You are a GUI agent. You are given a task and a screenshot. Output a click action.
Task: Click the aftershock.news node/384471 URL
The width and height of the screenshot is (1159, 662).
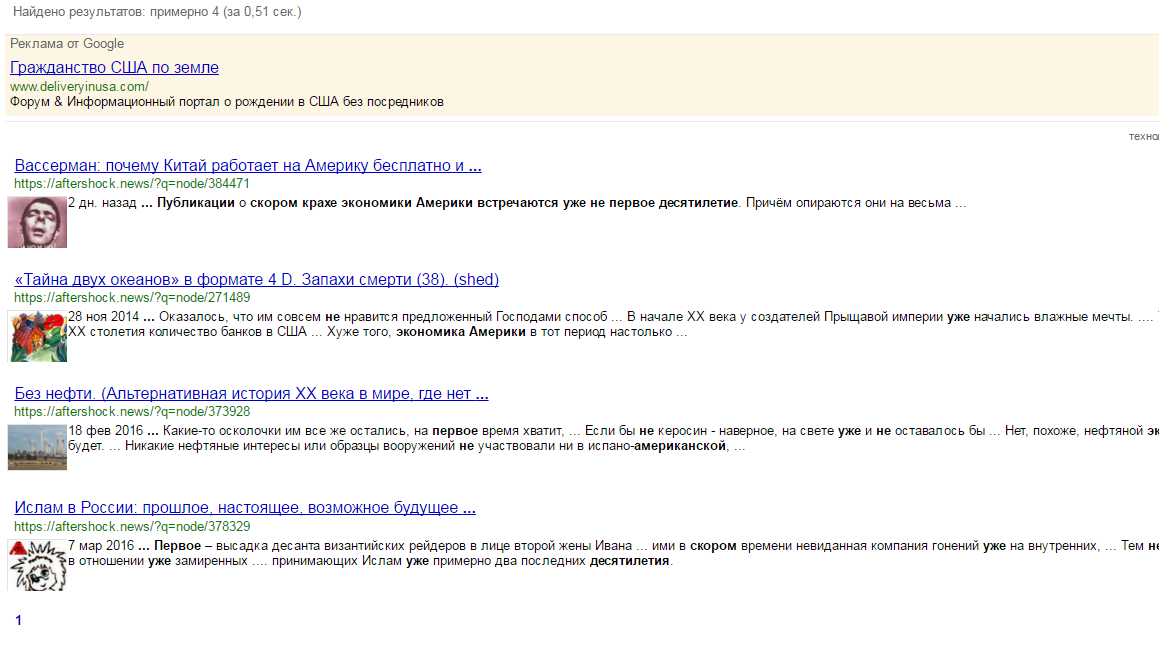click(x=132, y=183)
